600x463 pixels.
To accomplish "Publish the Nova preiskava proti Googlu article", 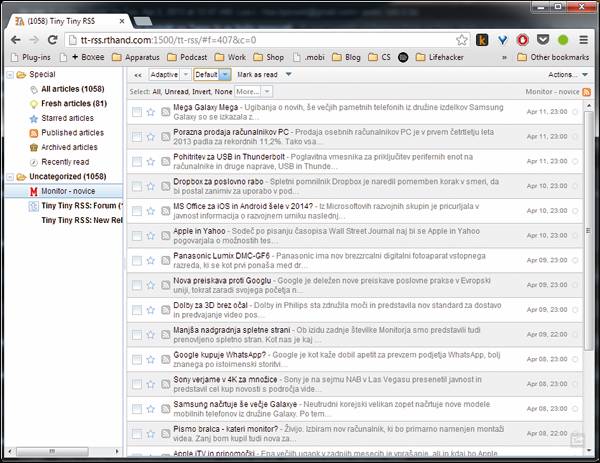I will coord(165,285).
